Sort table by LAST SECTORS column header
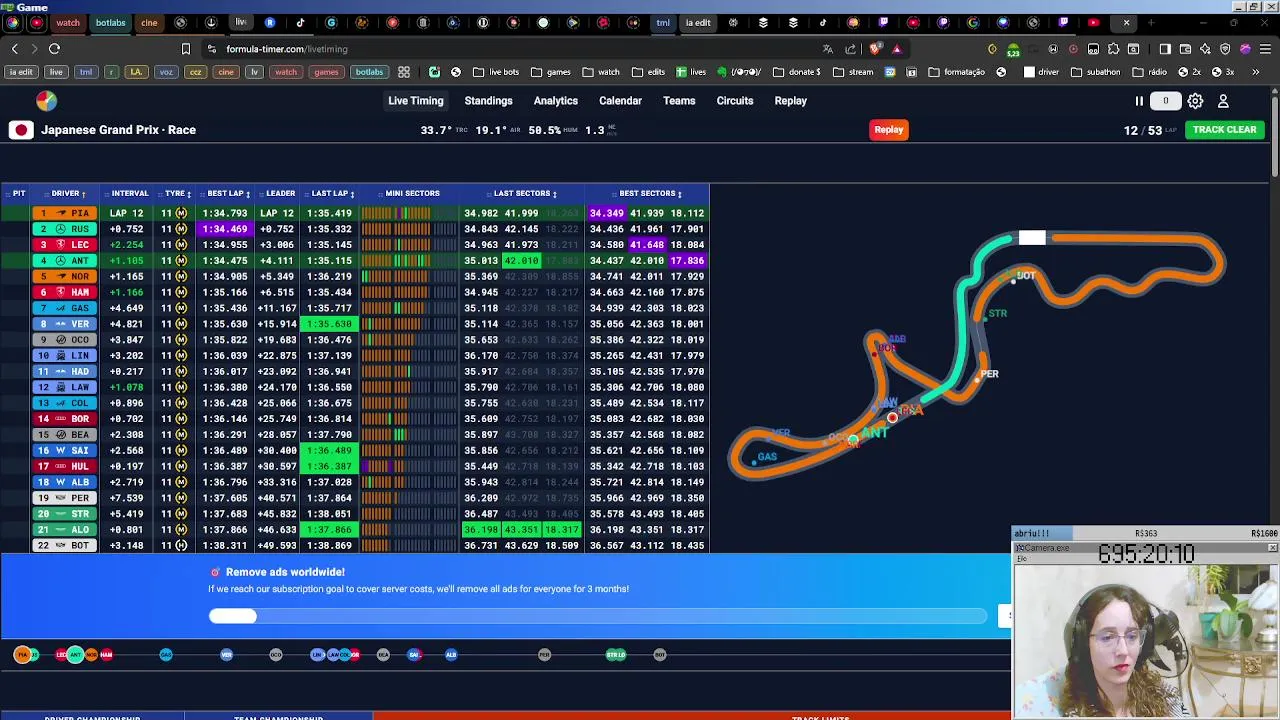The height and width of the screenshot is (720, 1280). click(x=524, y=193)
